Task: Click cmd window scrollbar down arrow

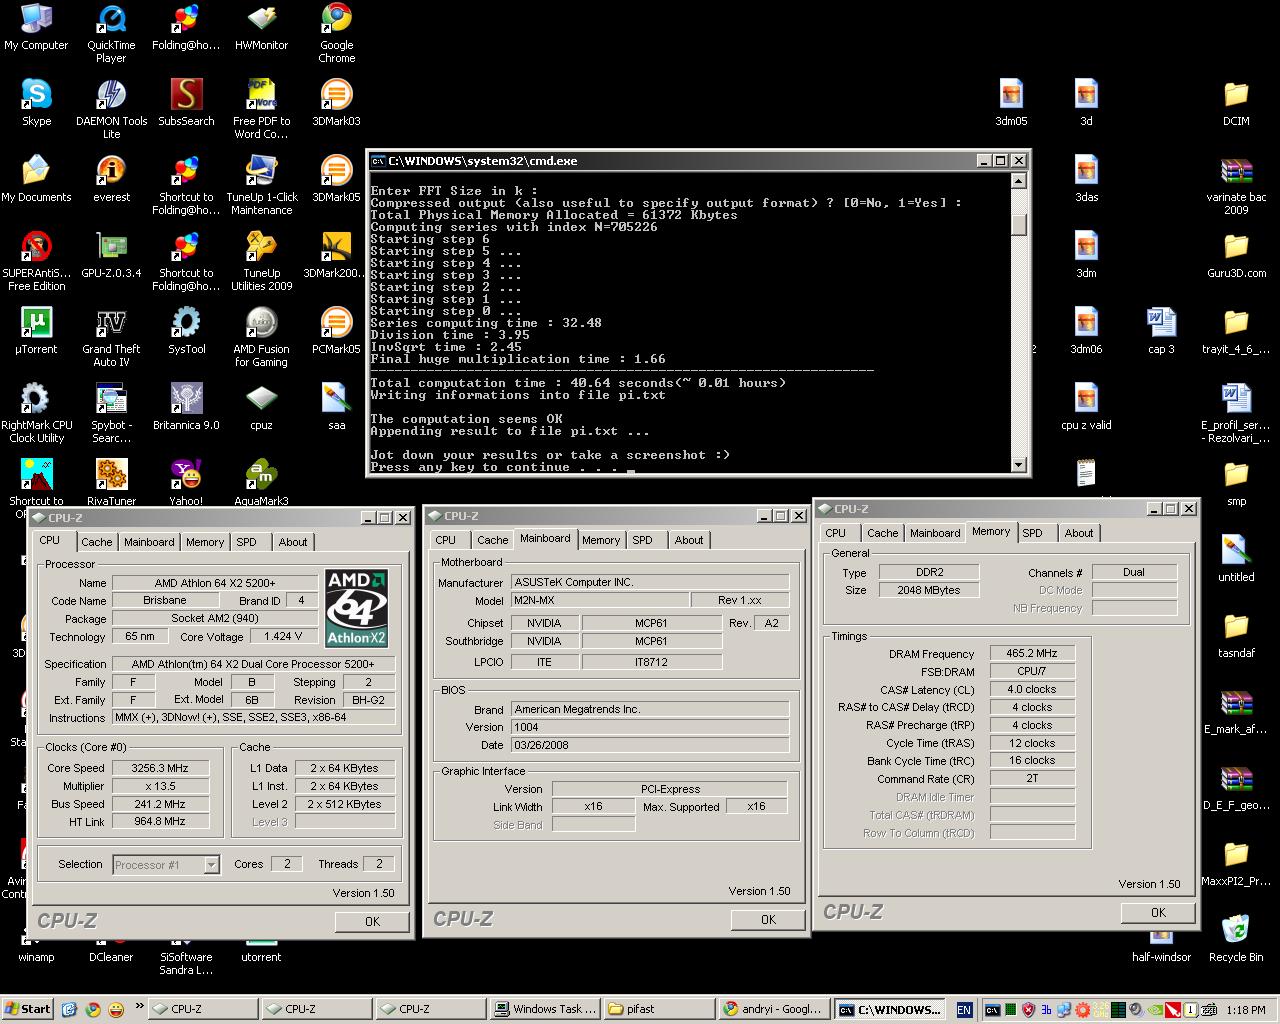Action: pos(1019,464)
